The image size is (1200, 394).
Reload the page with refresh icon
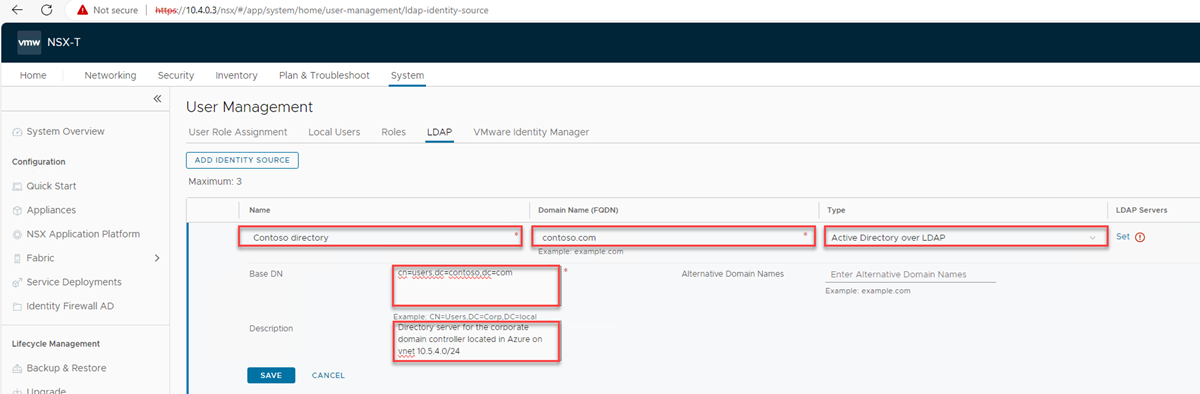(46, 9)
